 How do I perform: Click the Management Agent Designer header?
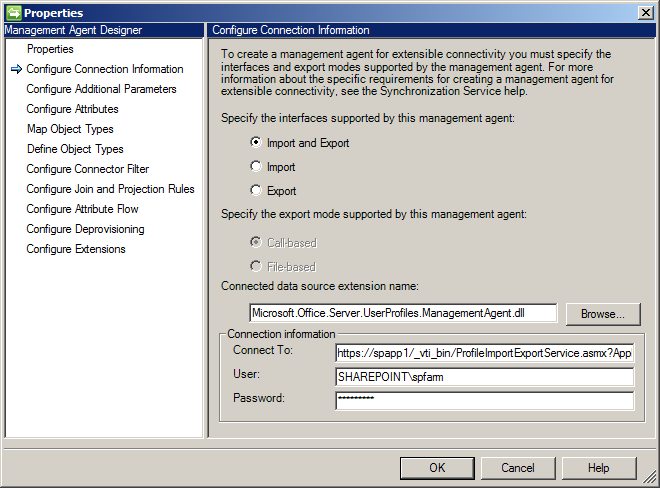tap(104, 30)
